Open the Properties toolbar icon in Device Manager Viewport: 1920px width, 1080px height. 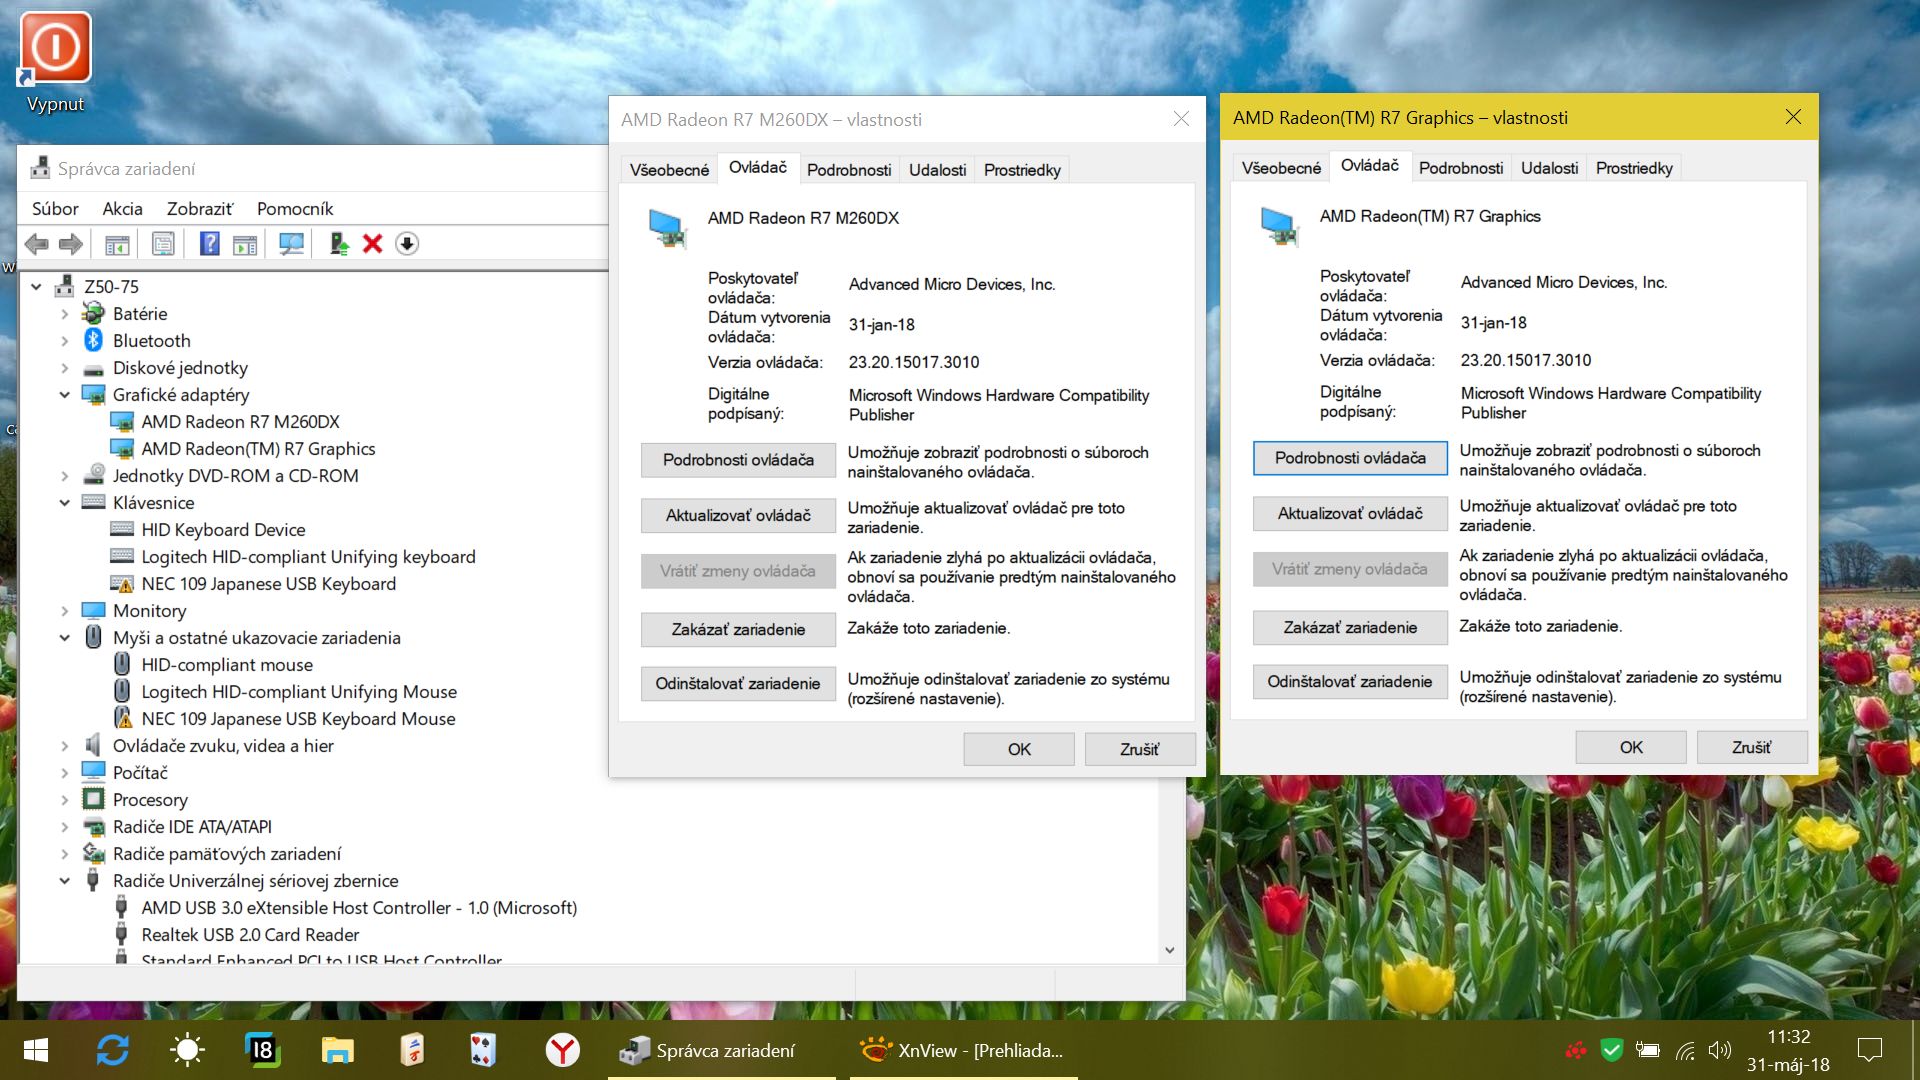coord(163,244)
